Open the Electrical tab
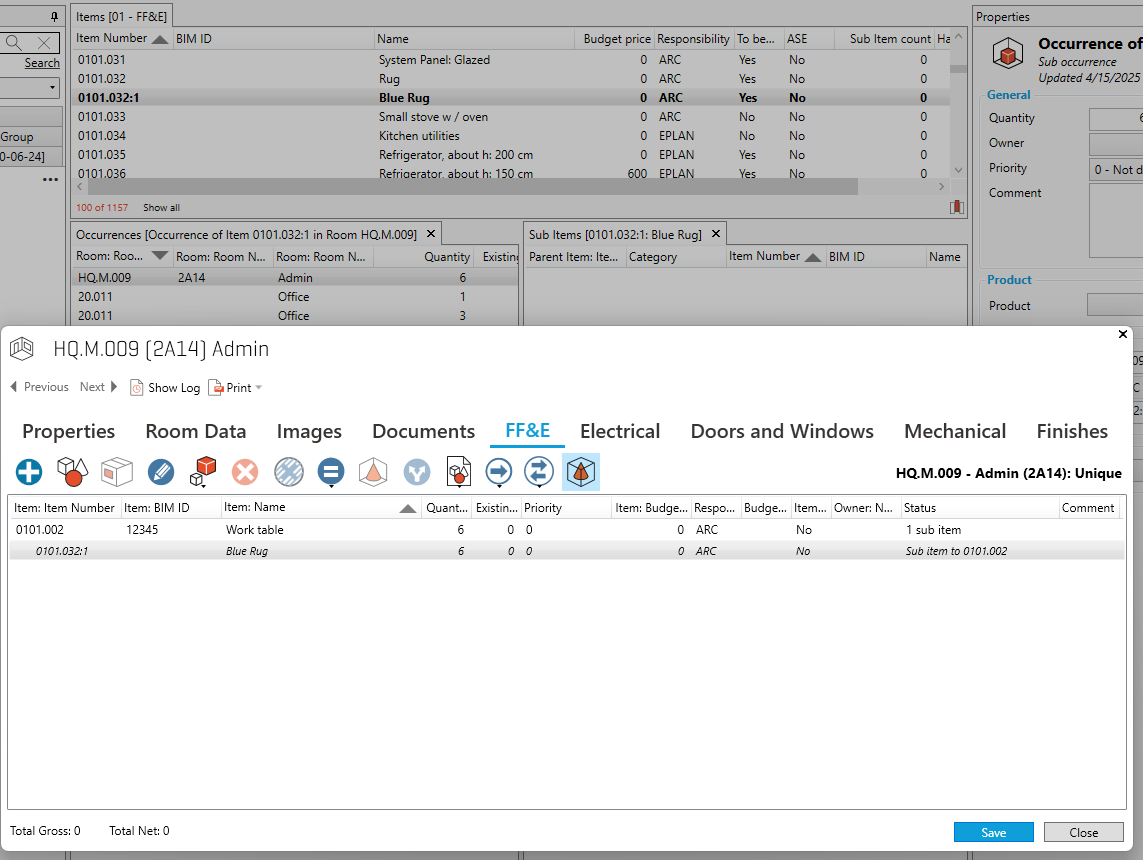 (x=619, y=432)
